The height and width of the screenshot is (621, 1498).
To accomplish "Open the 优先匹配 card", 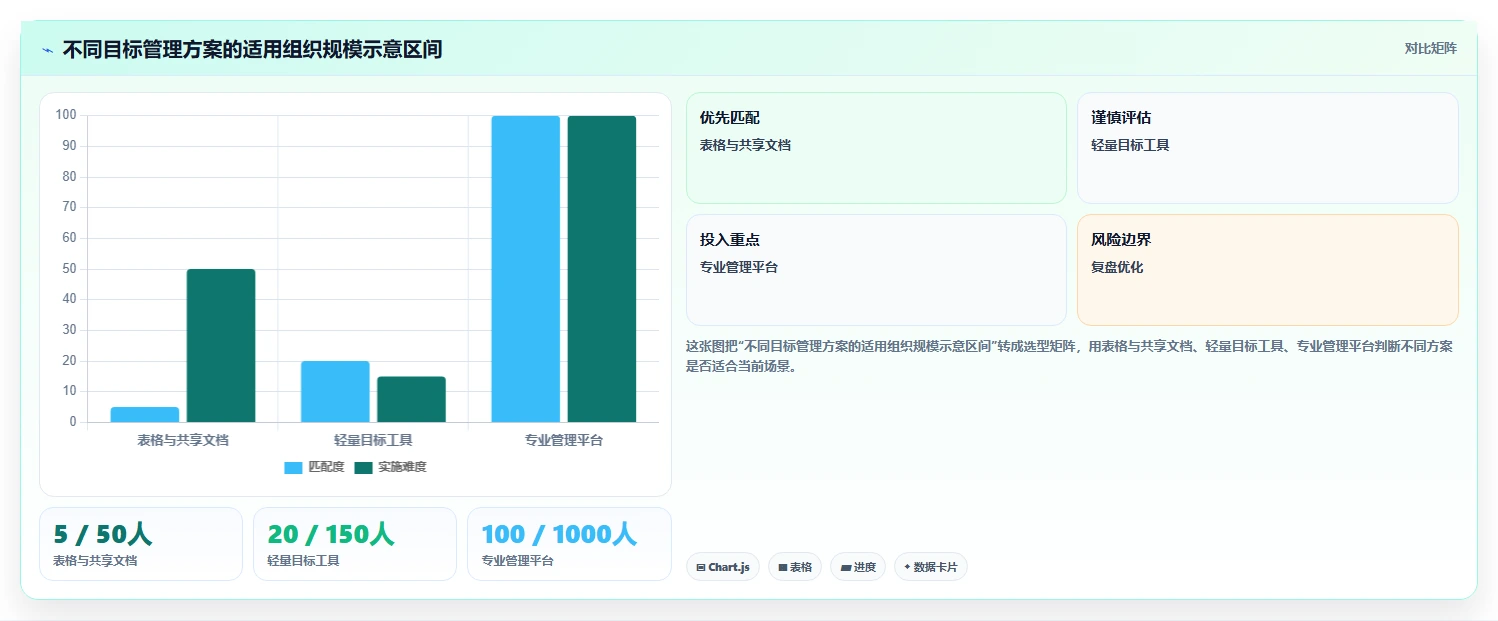I will coord(876,148).
